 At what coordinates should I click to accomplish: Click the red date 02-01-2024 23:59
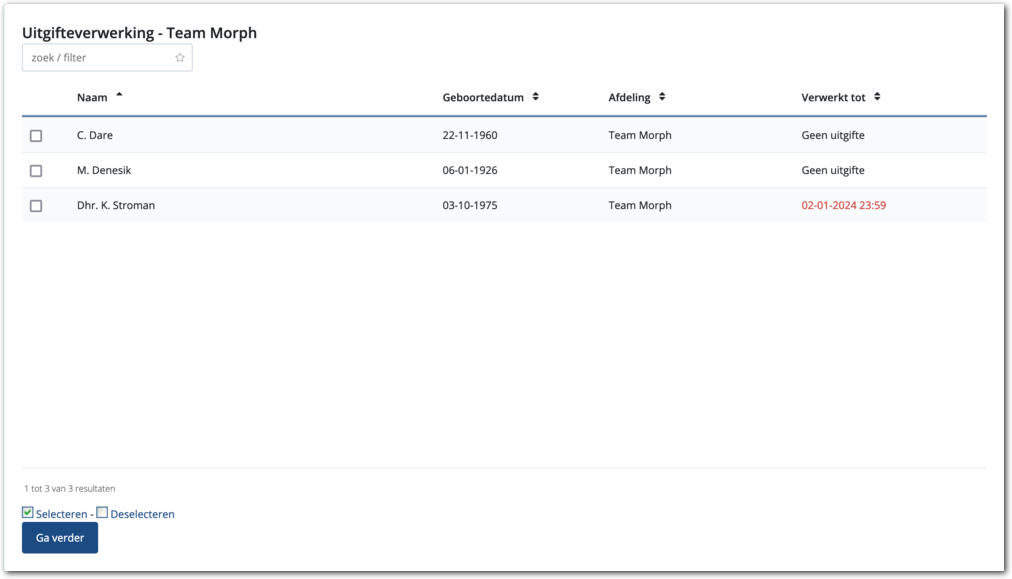click(x=843, y=206)
